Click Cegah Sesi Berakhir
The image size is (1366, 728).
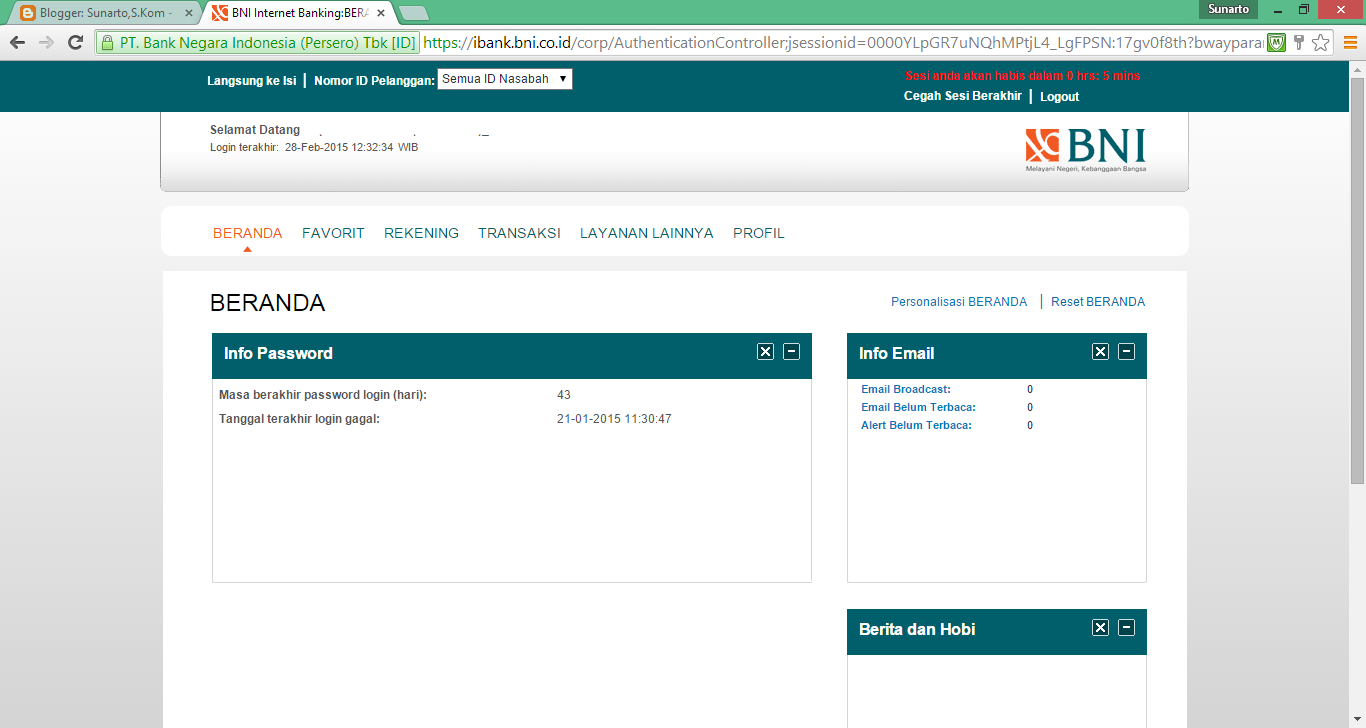coord(963,96)
